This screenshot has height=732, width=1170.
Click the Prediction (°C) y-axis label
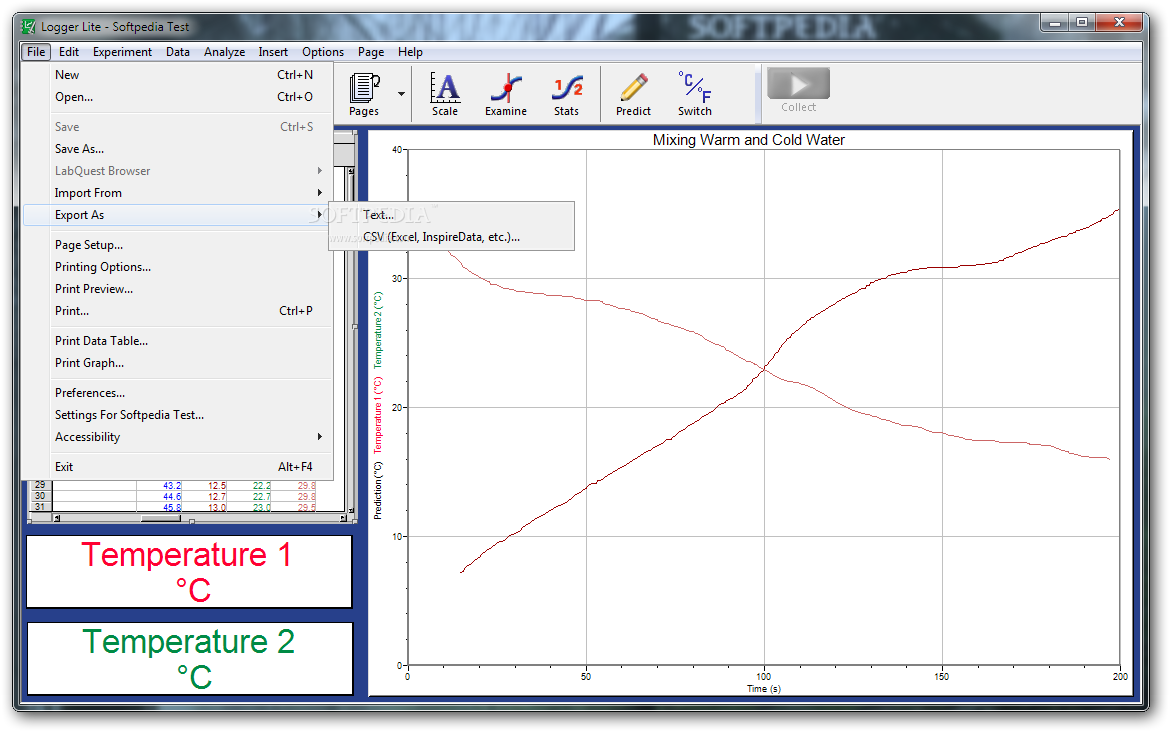[x=378, y=490]
